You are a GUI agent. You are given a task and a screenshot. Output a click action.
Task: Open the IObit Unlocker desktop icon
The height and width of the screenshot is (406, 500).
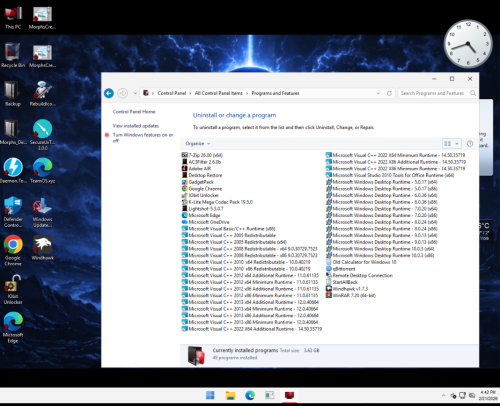[x=13, y=289]
